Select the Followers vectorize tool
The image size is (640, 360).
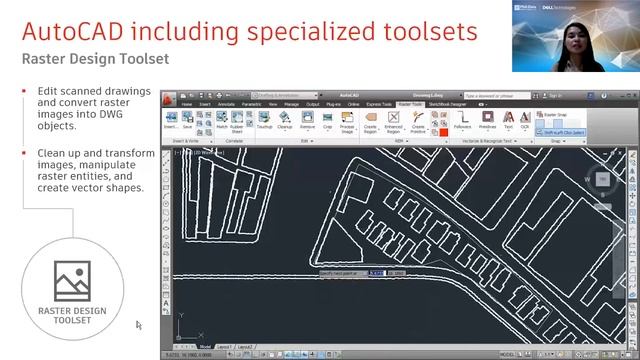pyautogui.click(x=462, y=121)
